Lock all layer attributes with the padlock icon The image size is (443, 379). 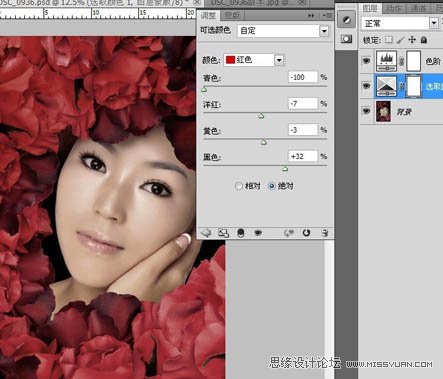[x=424, y=40]
